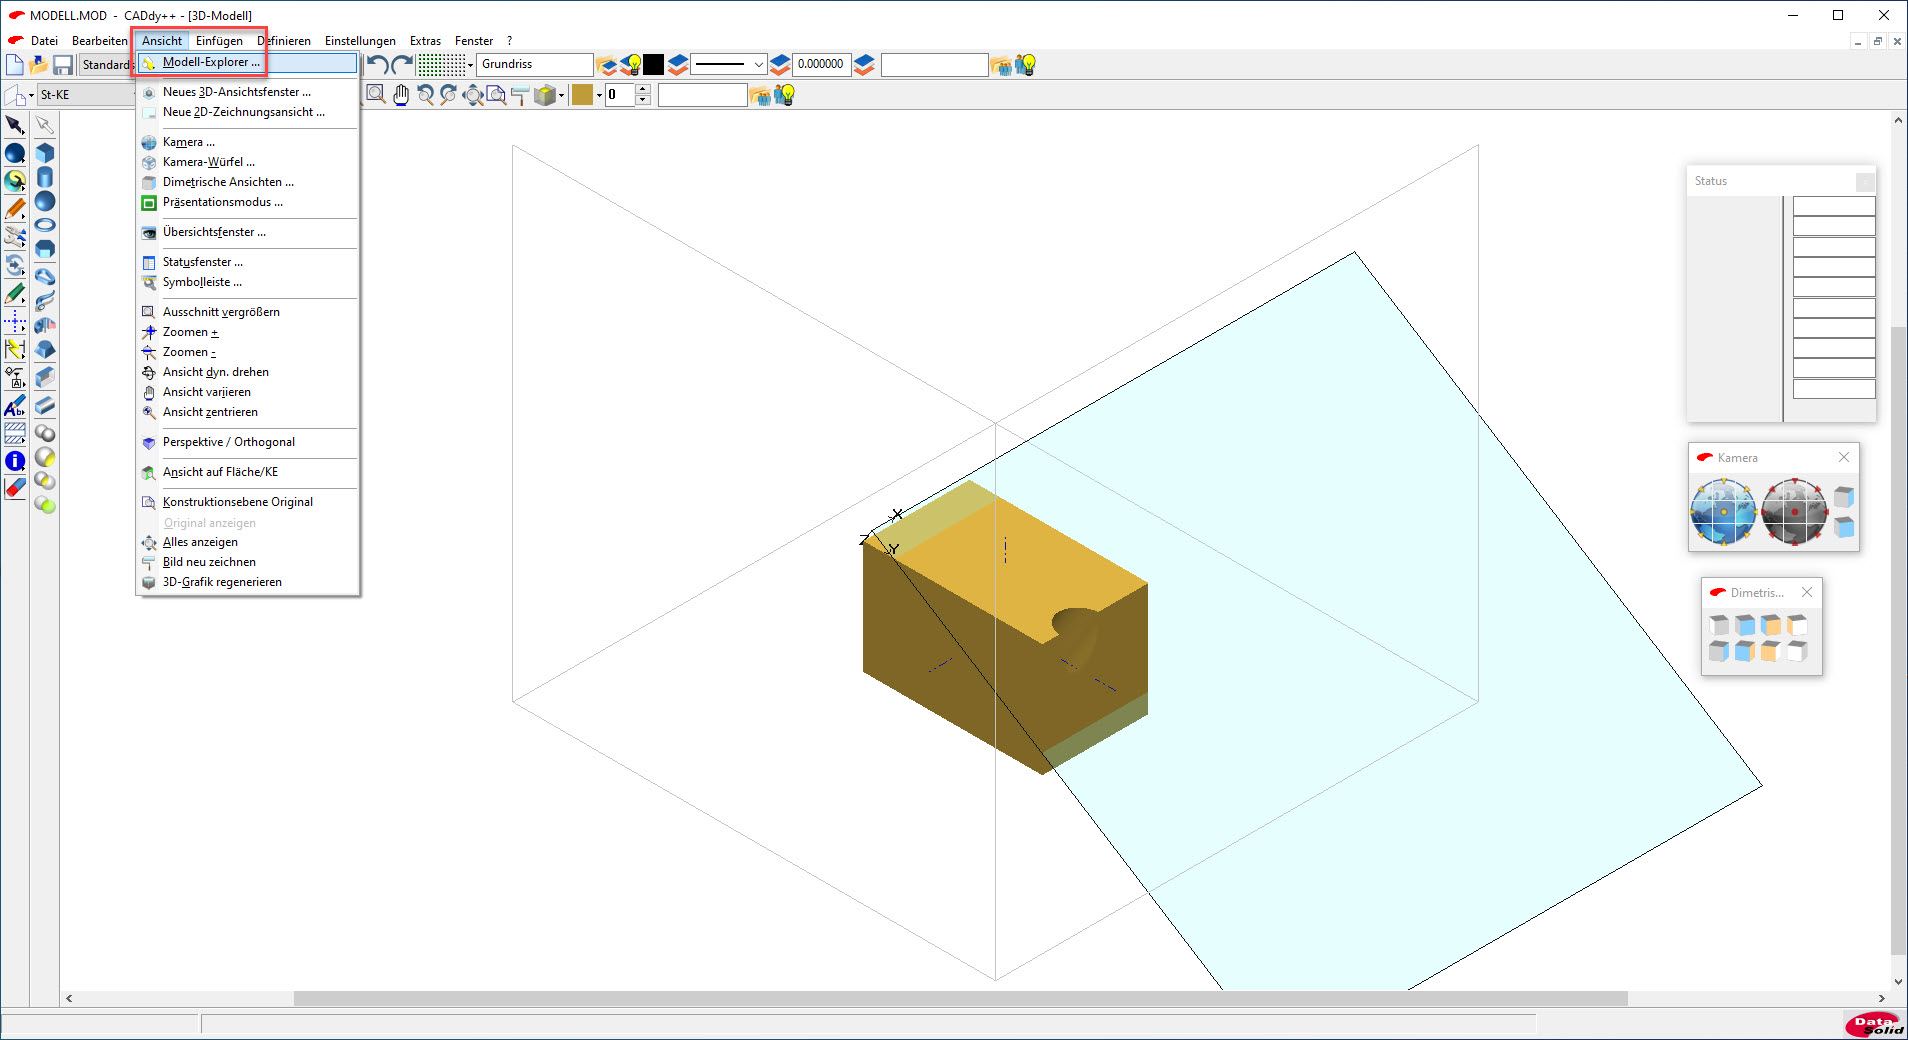The image size is (1908, 1040).
Task: Choose Neues 3D-Ansichtsfenster menu entry
Action: [247, 92]
